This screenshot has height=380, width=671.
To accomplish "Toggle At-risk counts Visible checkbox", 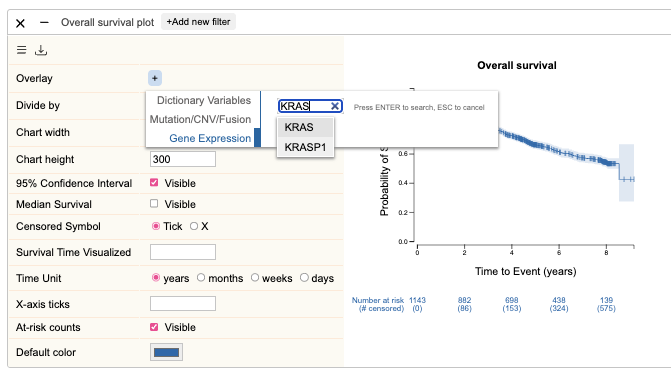I will [154, 327].
